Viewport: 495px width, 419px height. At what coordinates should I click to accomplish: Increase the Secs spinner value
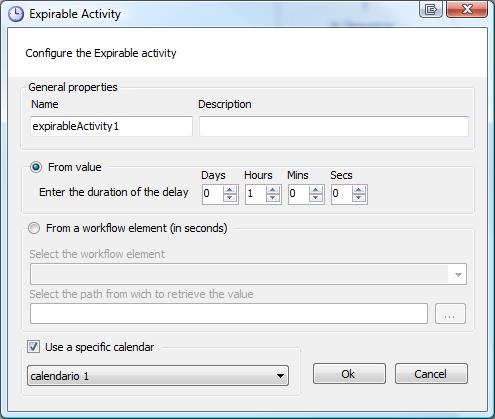point(359,190)
